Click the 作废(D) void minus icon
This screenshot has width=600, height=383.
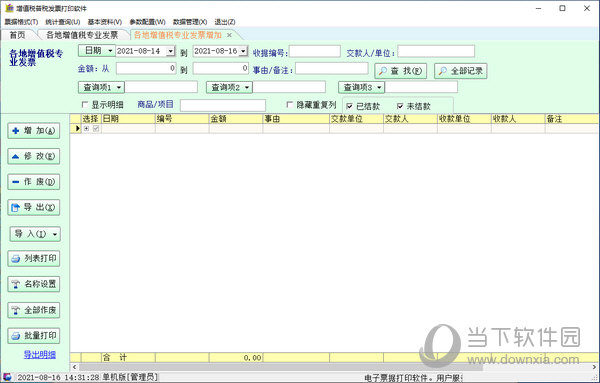(x=16, y=182)
